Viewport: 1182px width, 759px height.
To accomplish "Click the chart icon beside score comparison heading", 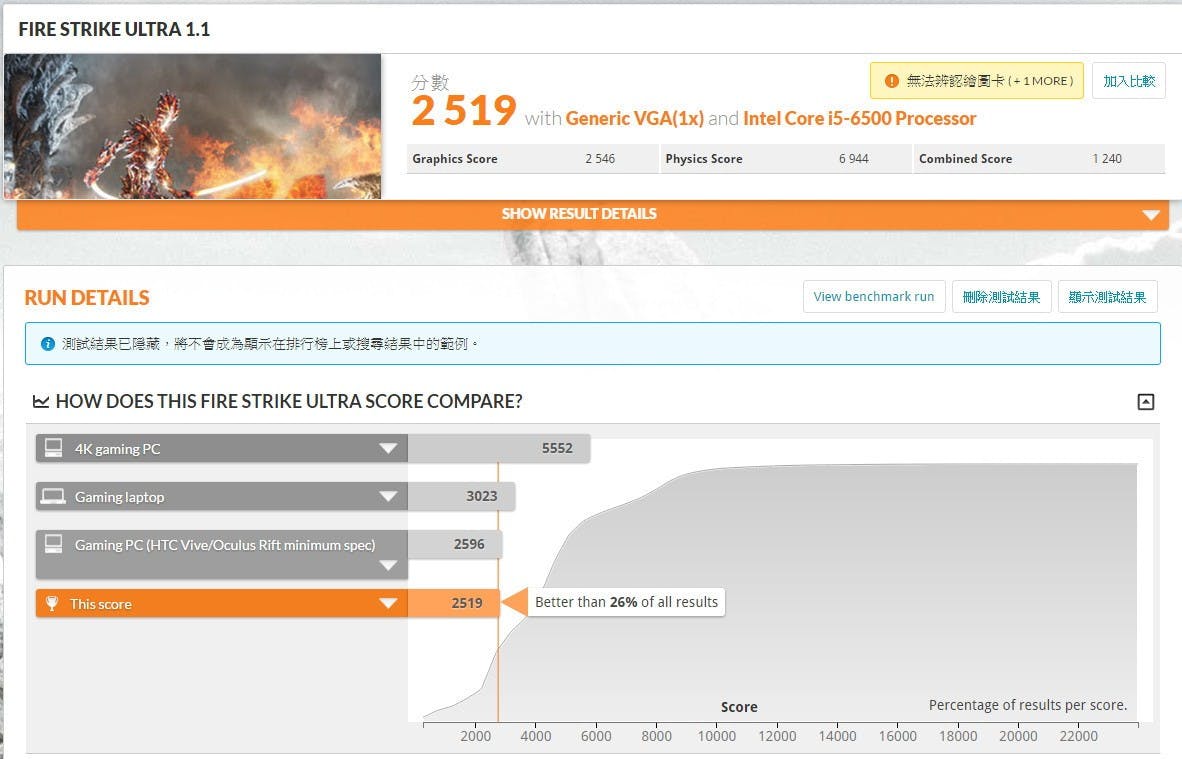I will coord(41,402).
